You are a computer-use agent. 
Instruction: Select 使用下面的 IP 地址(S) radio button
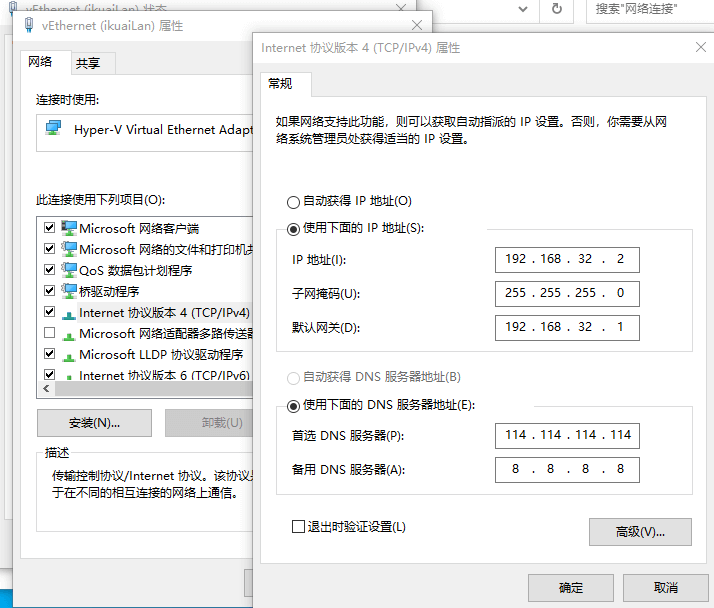(x=293, y=229)
